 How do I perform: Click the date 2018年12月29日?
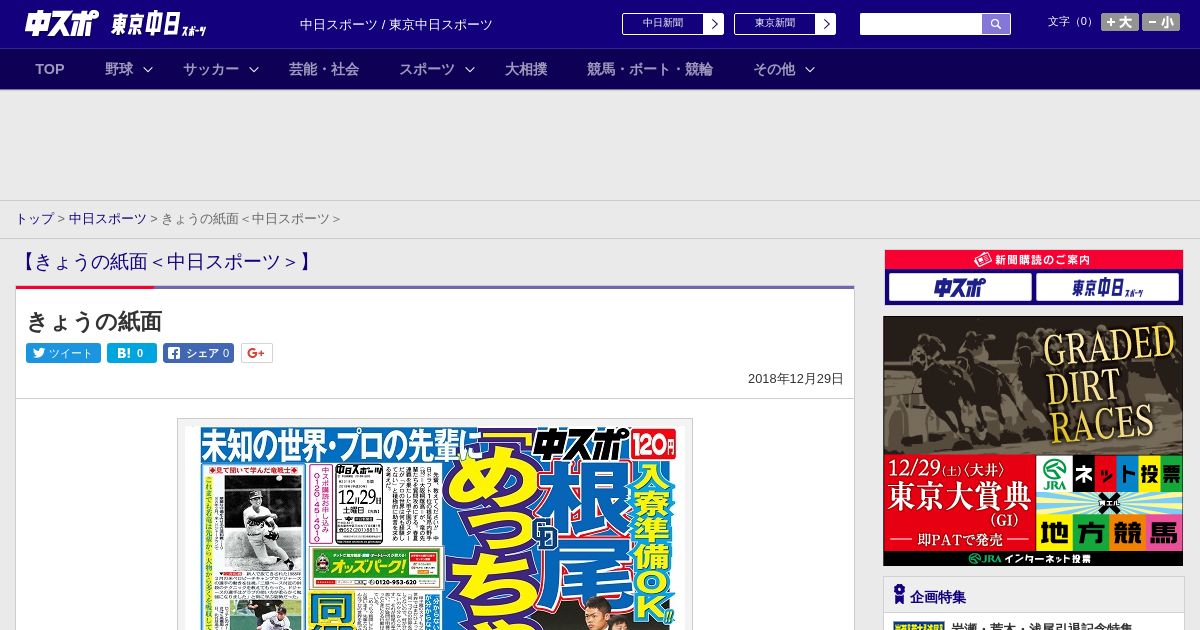[x=796, y=379]
